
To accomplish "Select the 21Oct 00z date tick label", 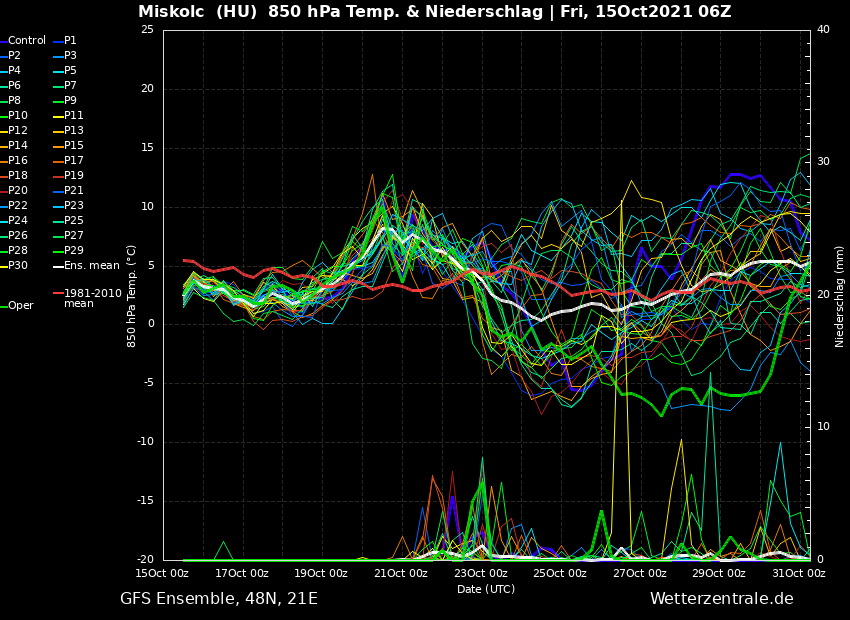I will click(x=401, y=574).
